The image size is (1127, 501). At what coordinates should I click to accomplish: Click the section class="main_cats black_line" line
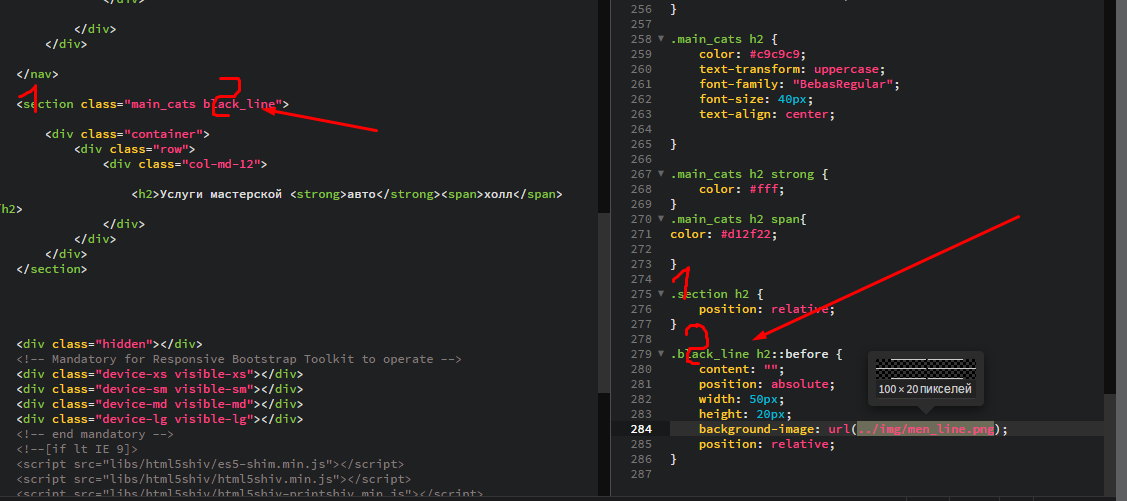tap(152, 104)
